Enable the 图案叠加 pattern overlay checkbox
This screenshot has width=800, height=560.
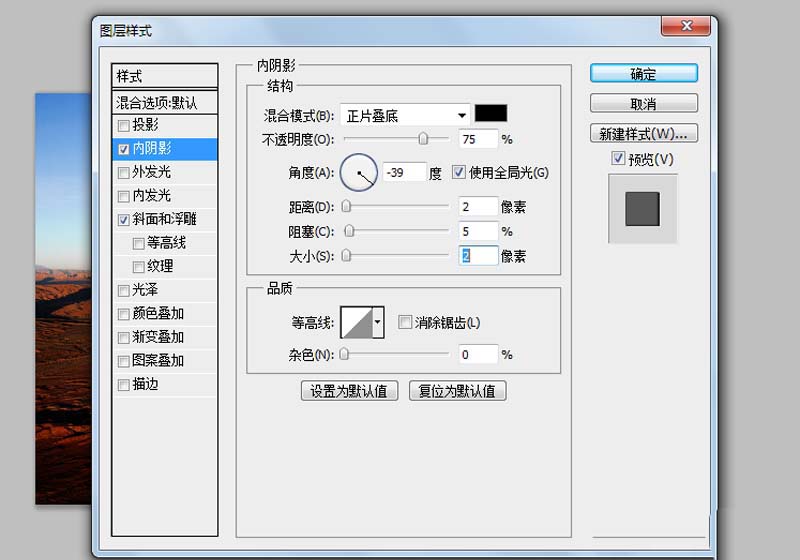point(123,361)
